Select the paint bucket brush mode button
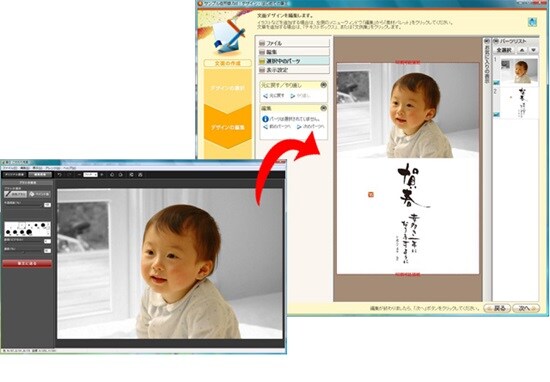Screen dimensions: 550x382 pyautogui.click(x=39, y=194)
